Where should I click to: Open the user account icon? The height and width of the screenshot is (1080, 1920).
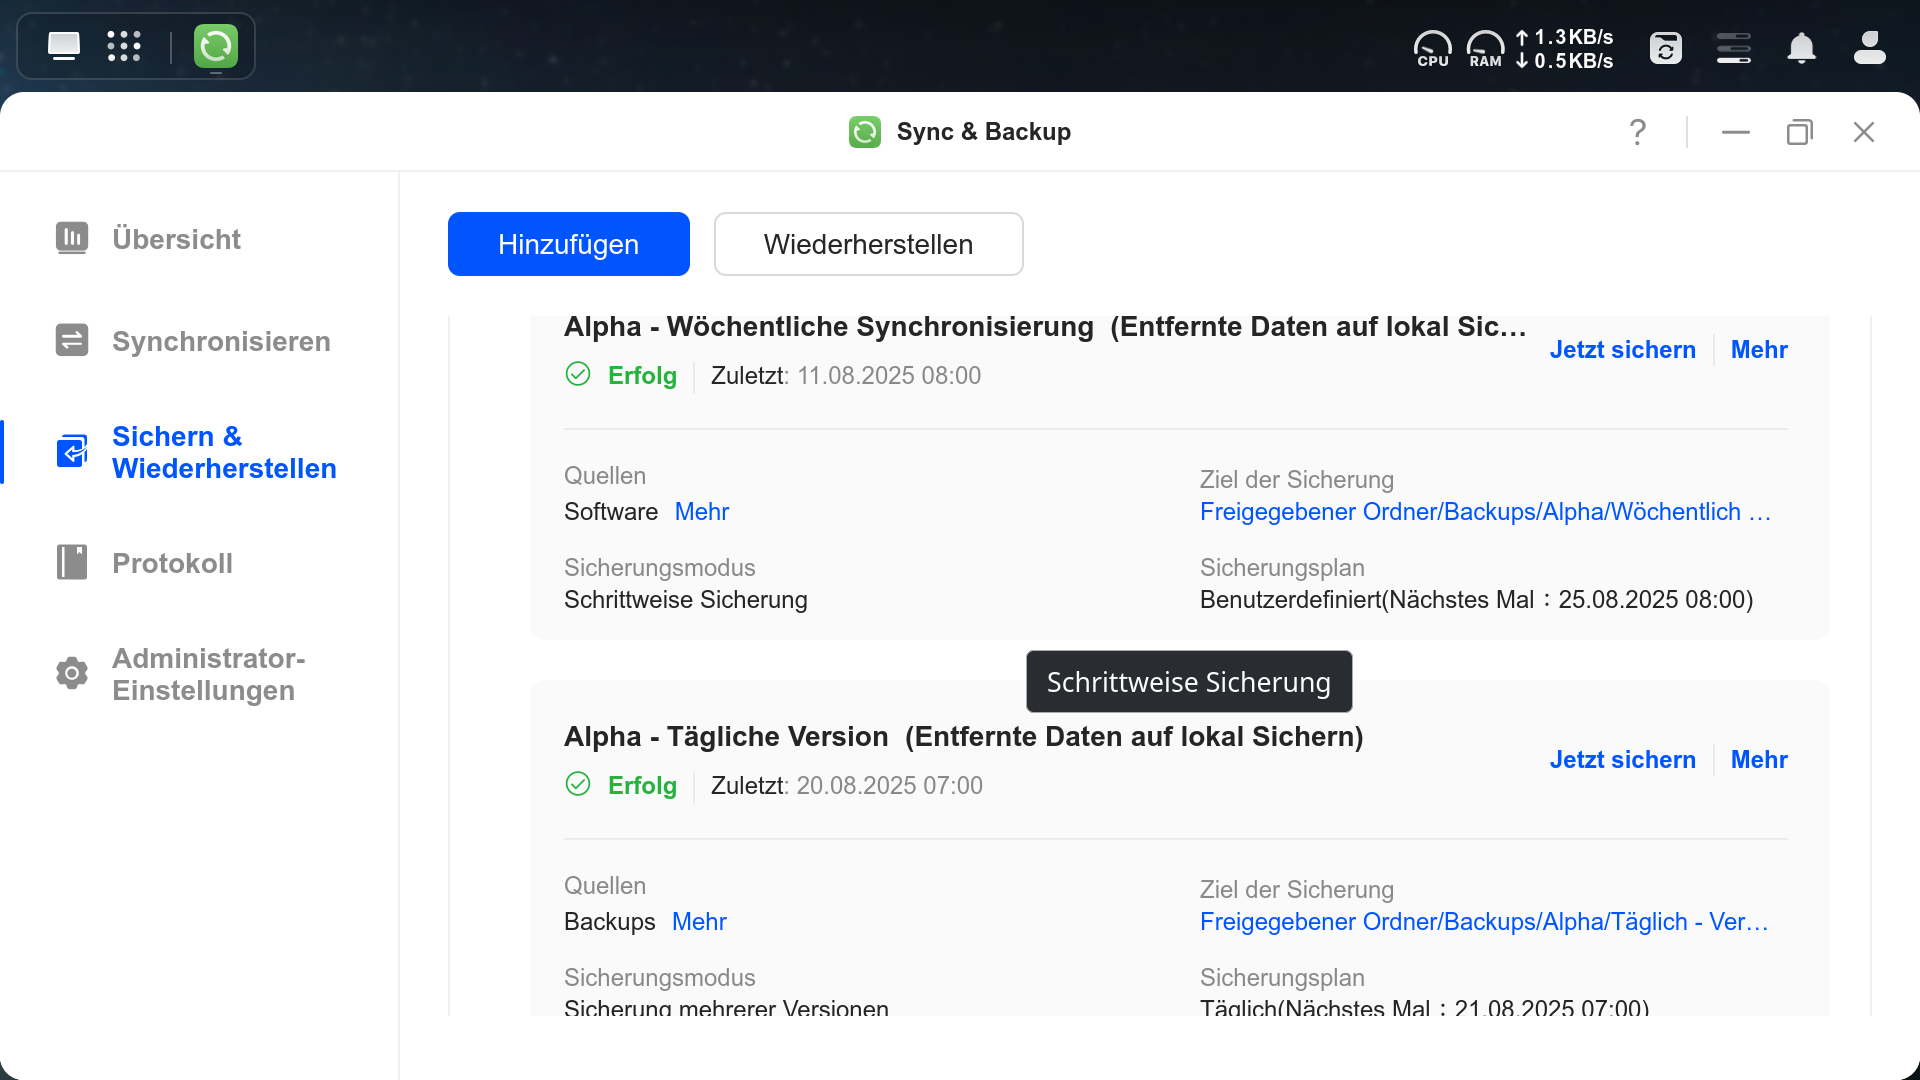(x=1869, y=48)
